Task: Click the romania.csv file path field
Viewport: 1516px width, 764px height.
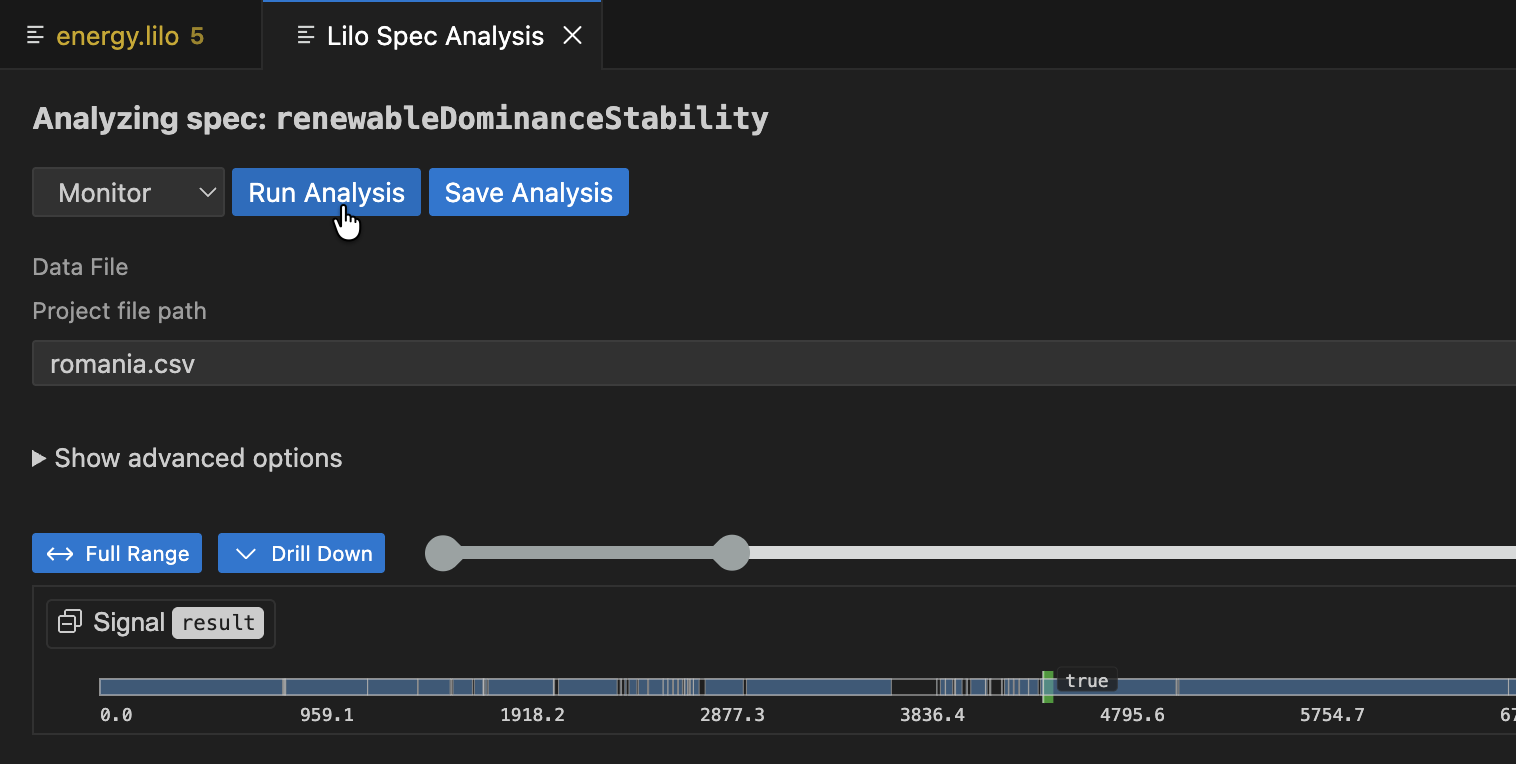Action: 400,363
